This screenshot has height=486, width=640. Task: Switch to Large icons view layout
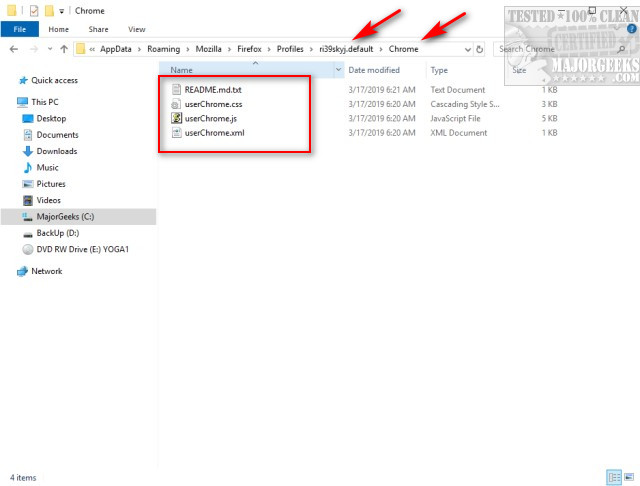[x=629, y=477]
